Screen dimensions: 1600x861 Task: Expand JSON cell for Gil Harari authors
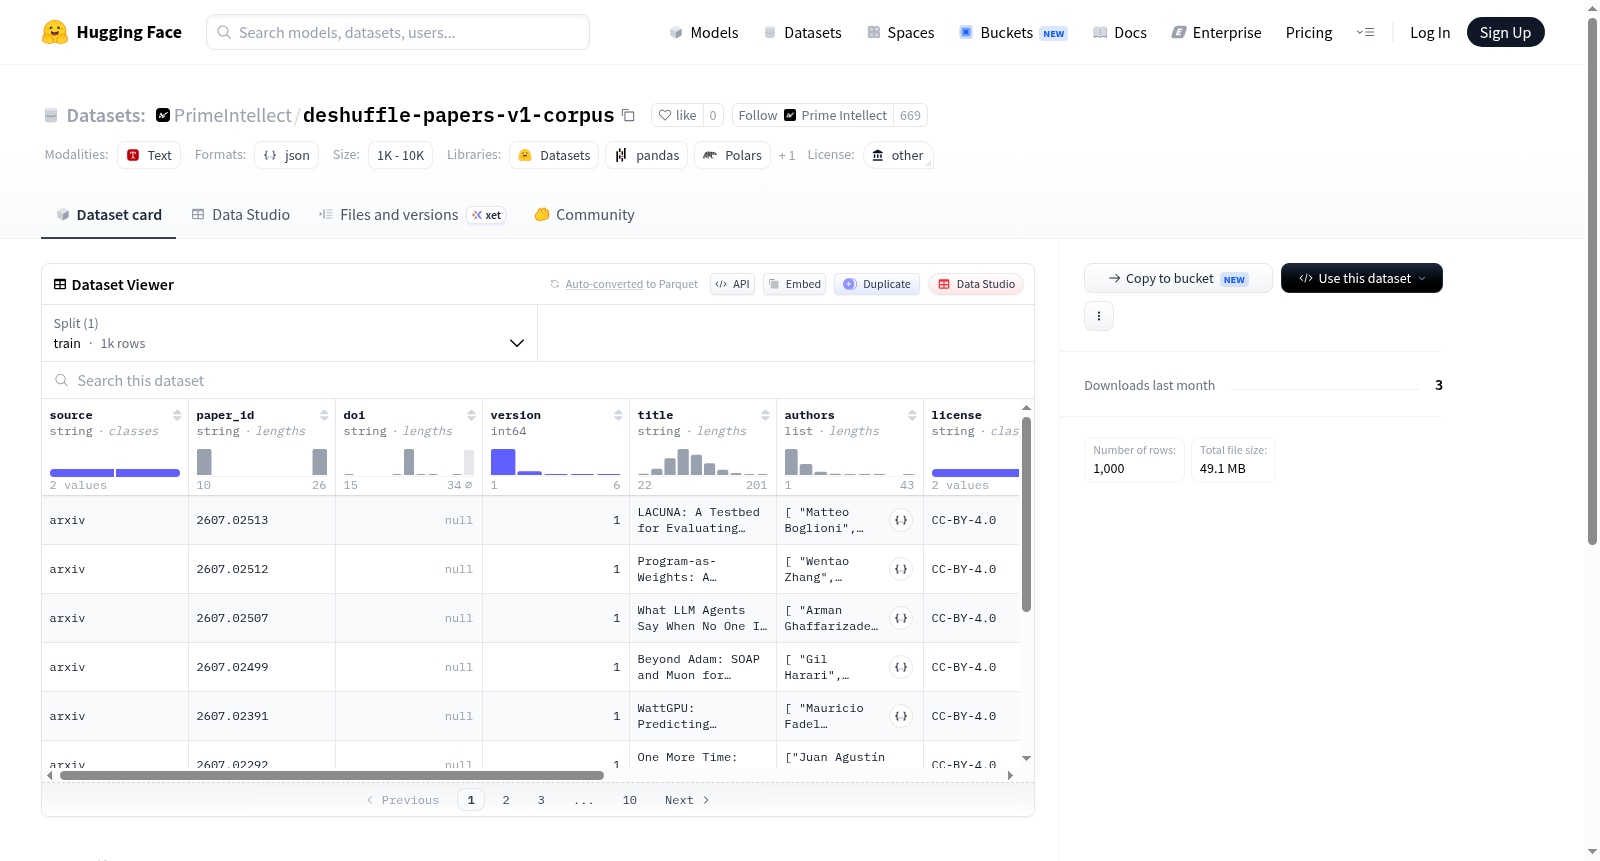pos(901,667)
